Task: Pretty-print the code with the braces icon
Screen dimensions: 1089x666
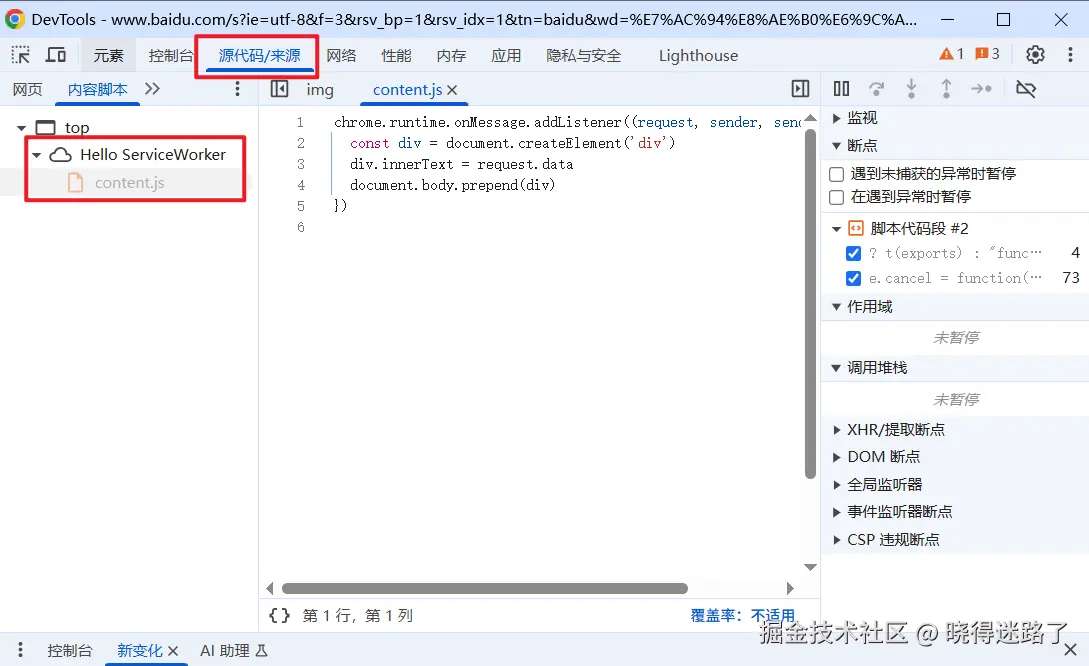Action: [279, 615]
